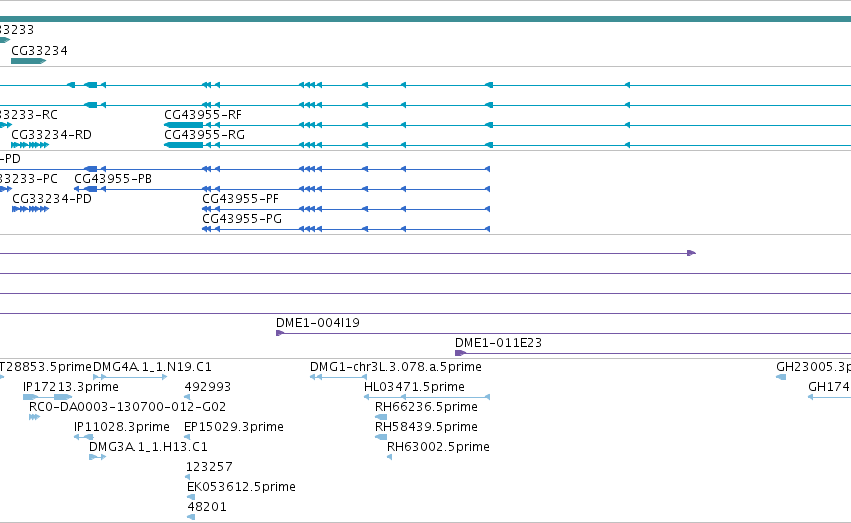Open the DMG1-chr3L.3.078.a.5prime label
The height and width of the screenshot is (523, 851).
coord(396,367)
